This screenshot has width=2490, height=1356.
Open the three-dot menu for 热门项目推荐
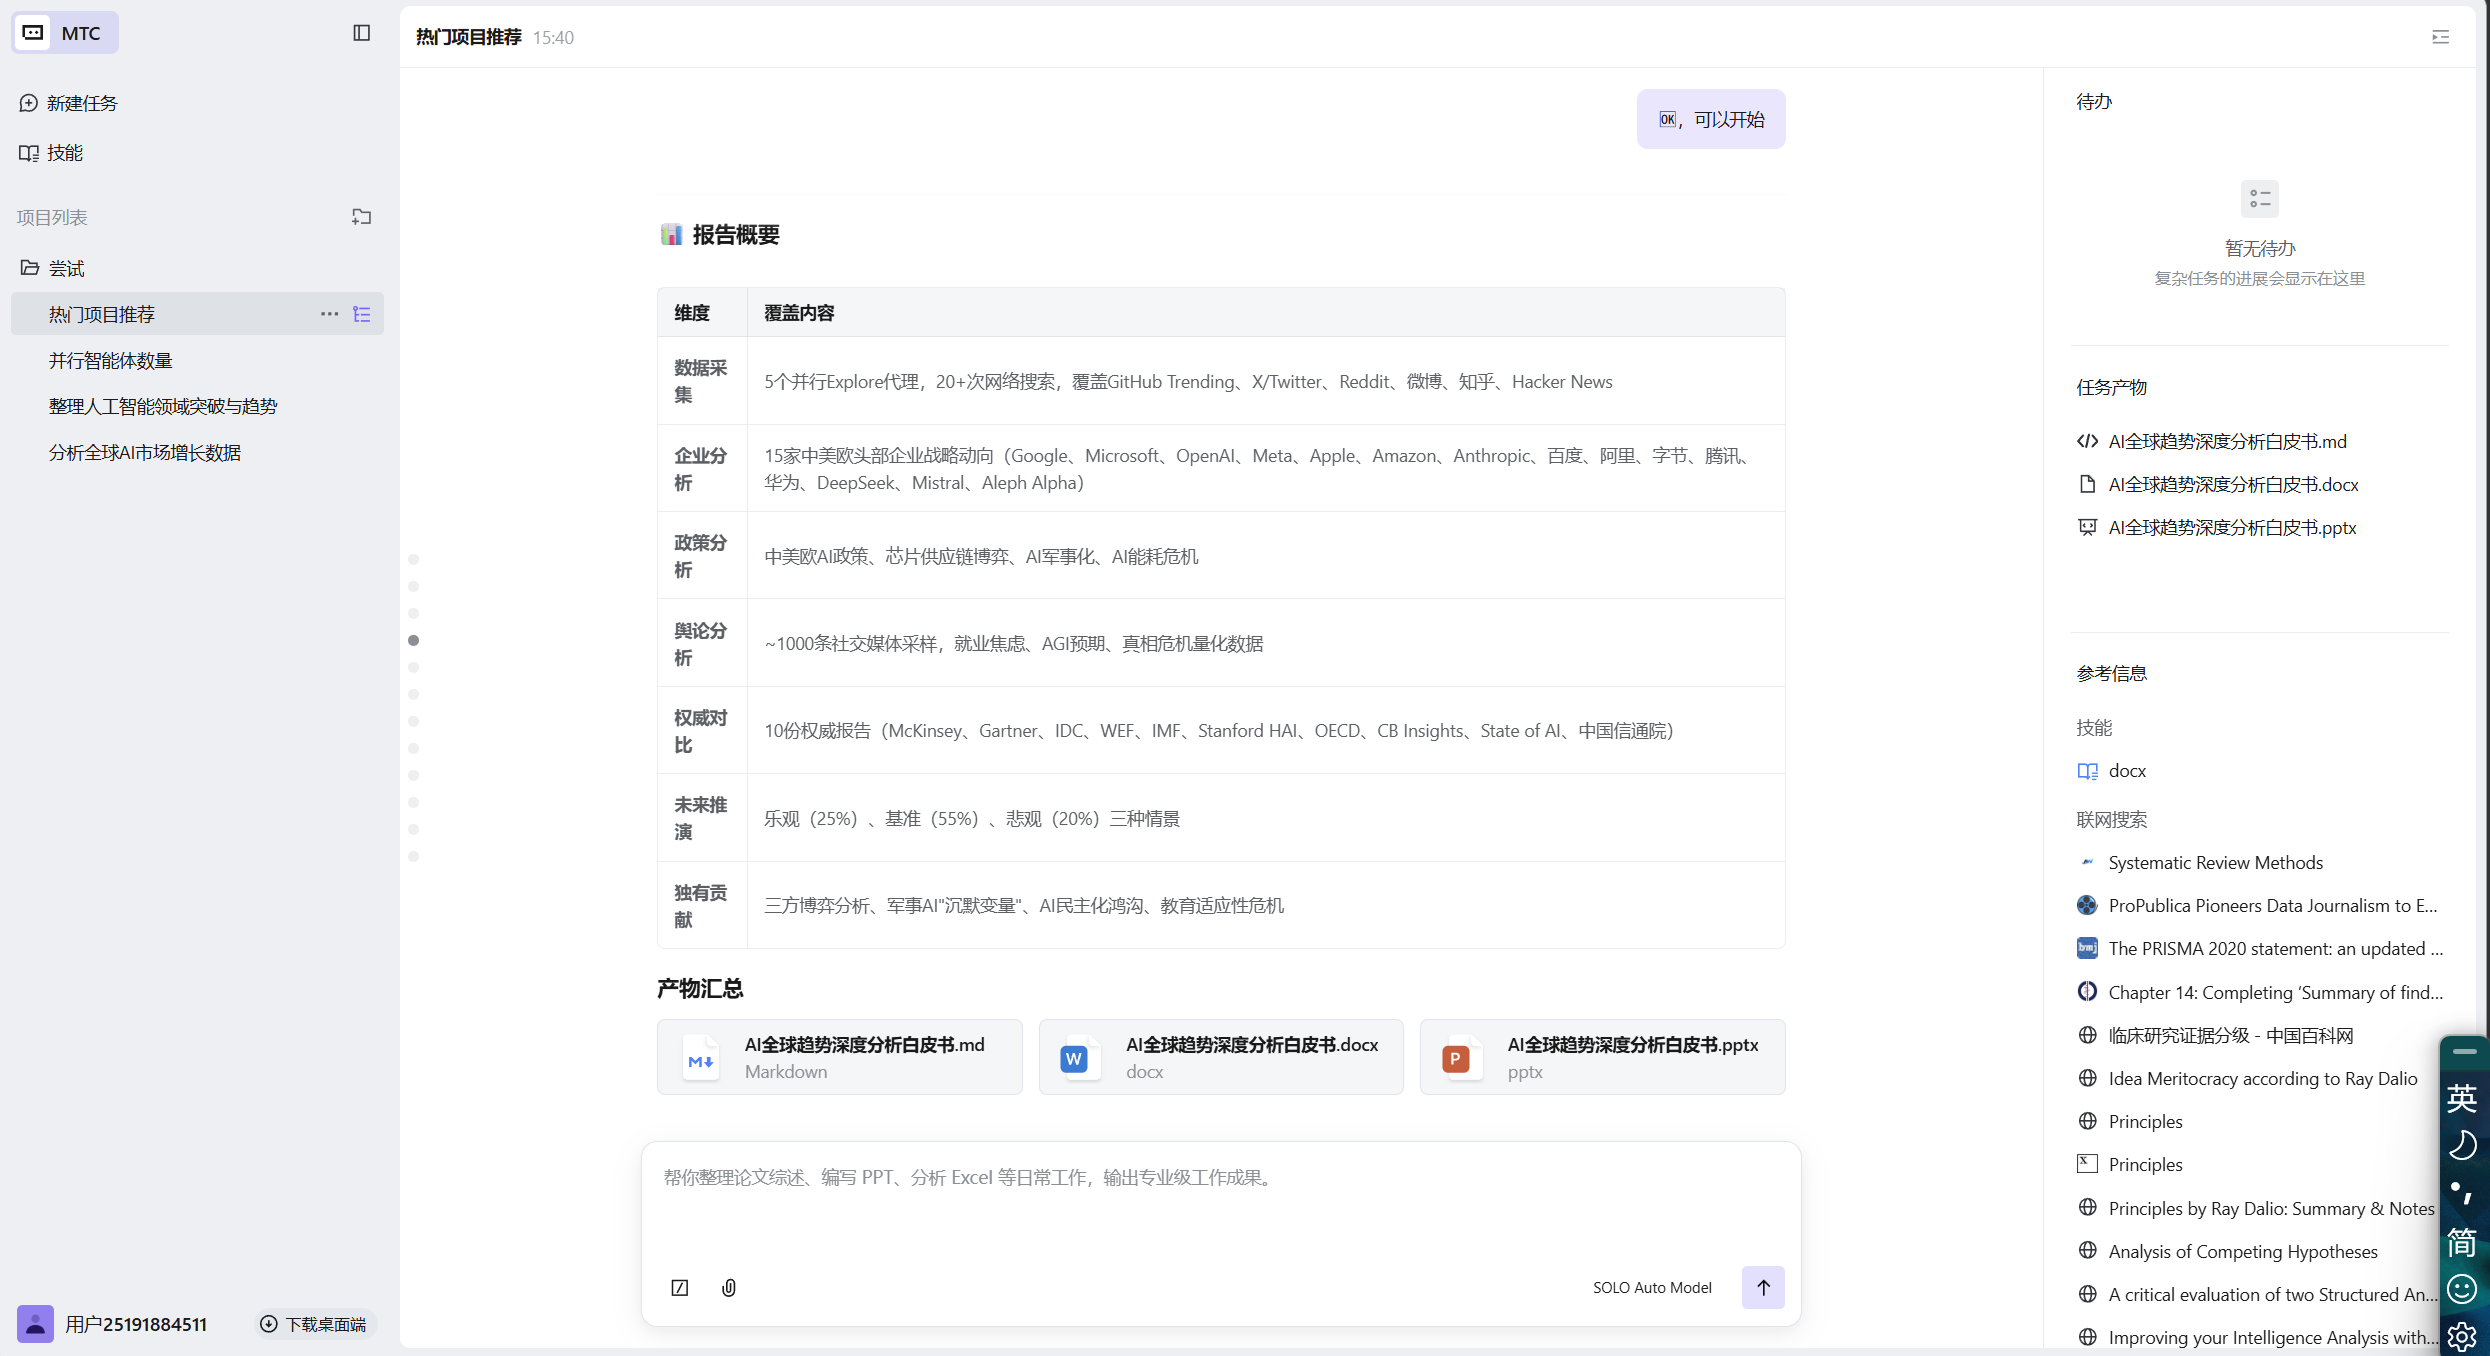(329, 314)
